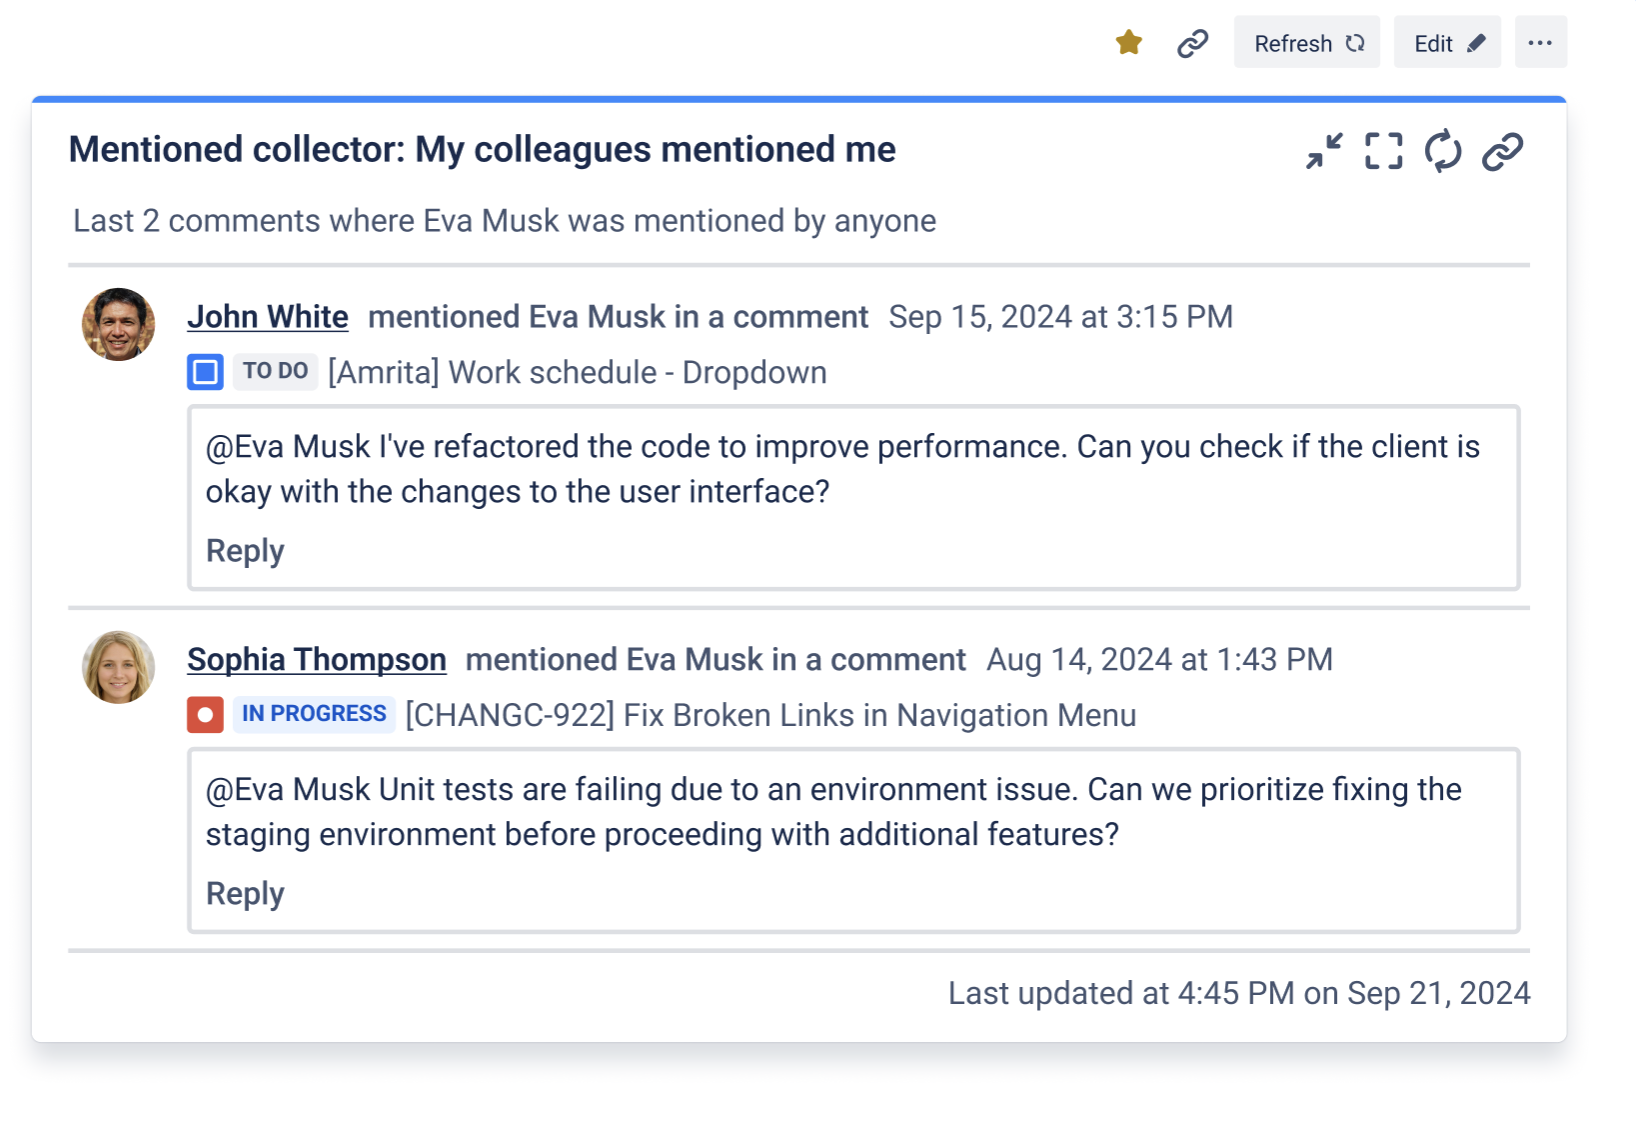Reply to John White's comment

point(245,551)
